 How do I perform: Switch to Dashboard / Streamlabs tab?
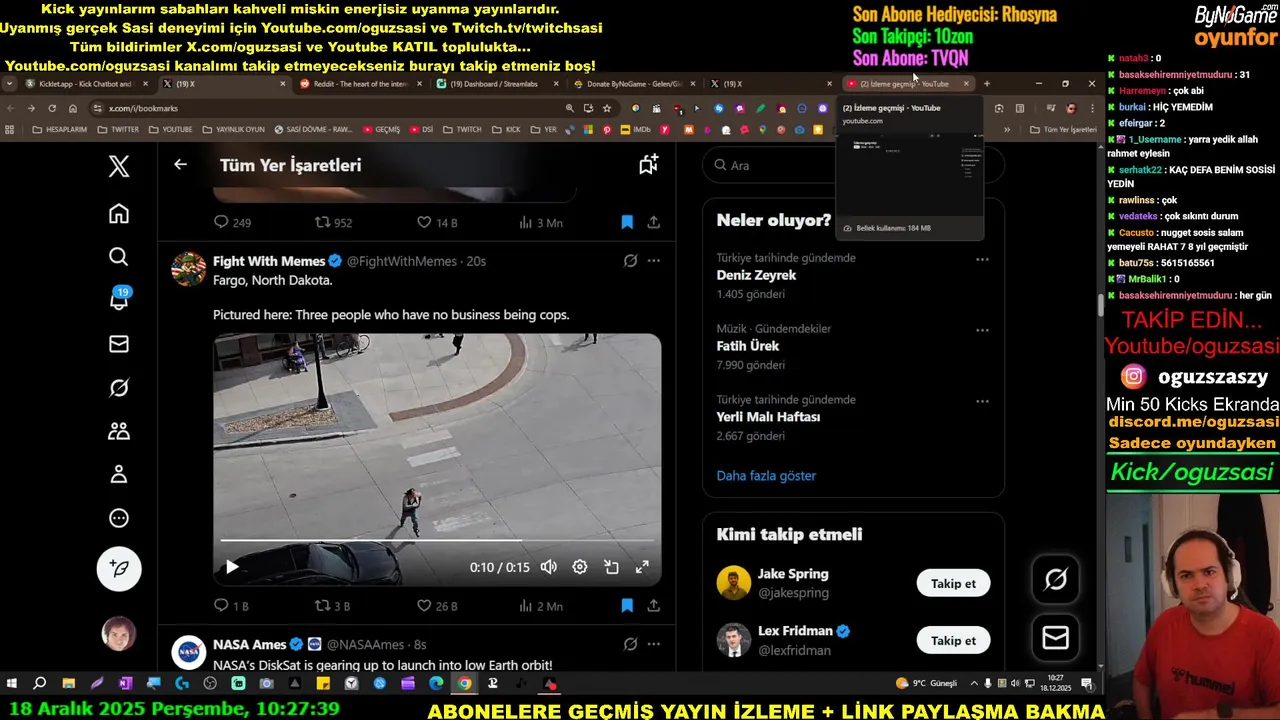click(x=495, y=84)
